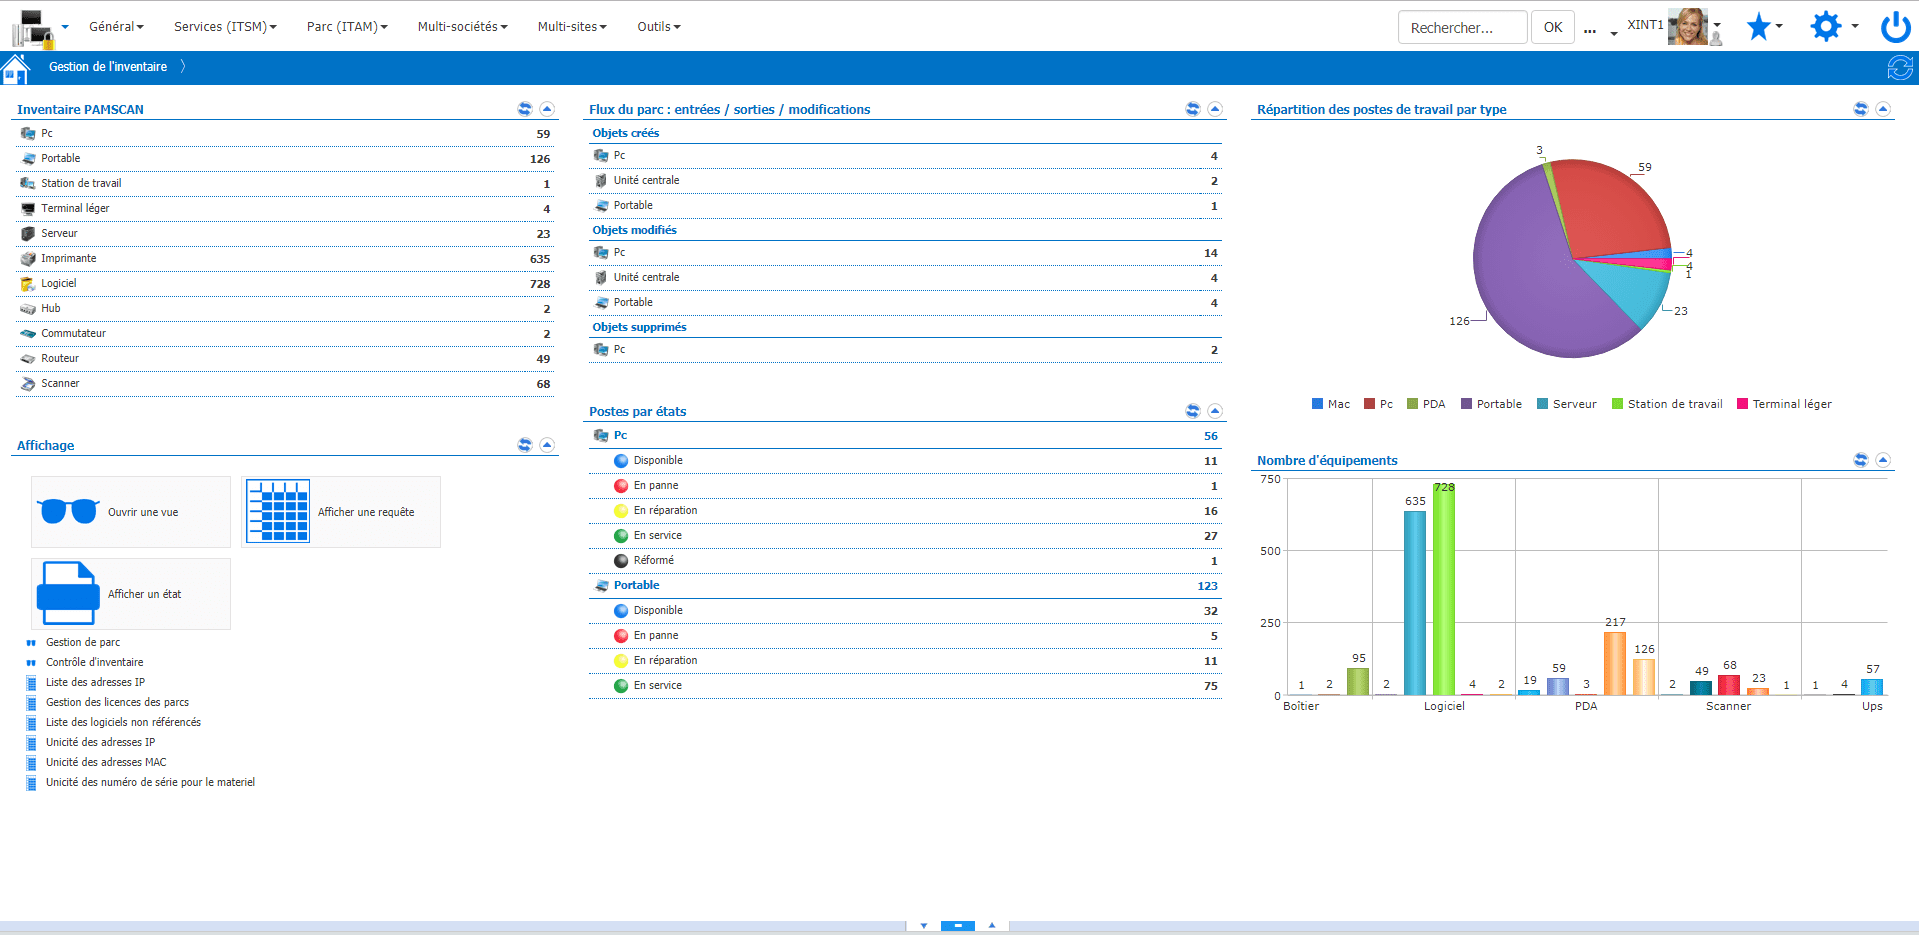Refresh the Affichage panel

click(x=525, y=445)
